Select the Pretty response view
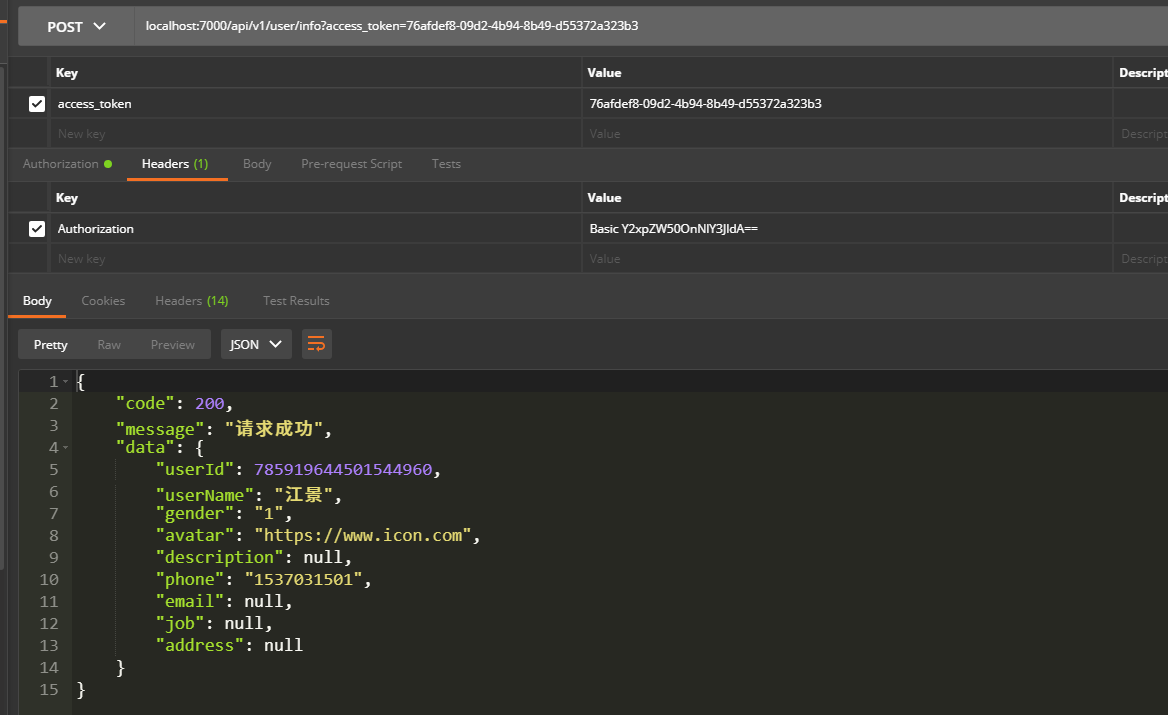The image size is (1168, 715). point(50,344)
